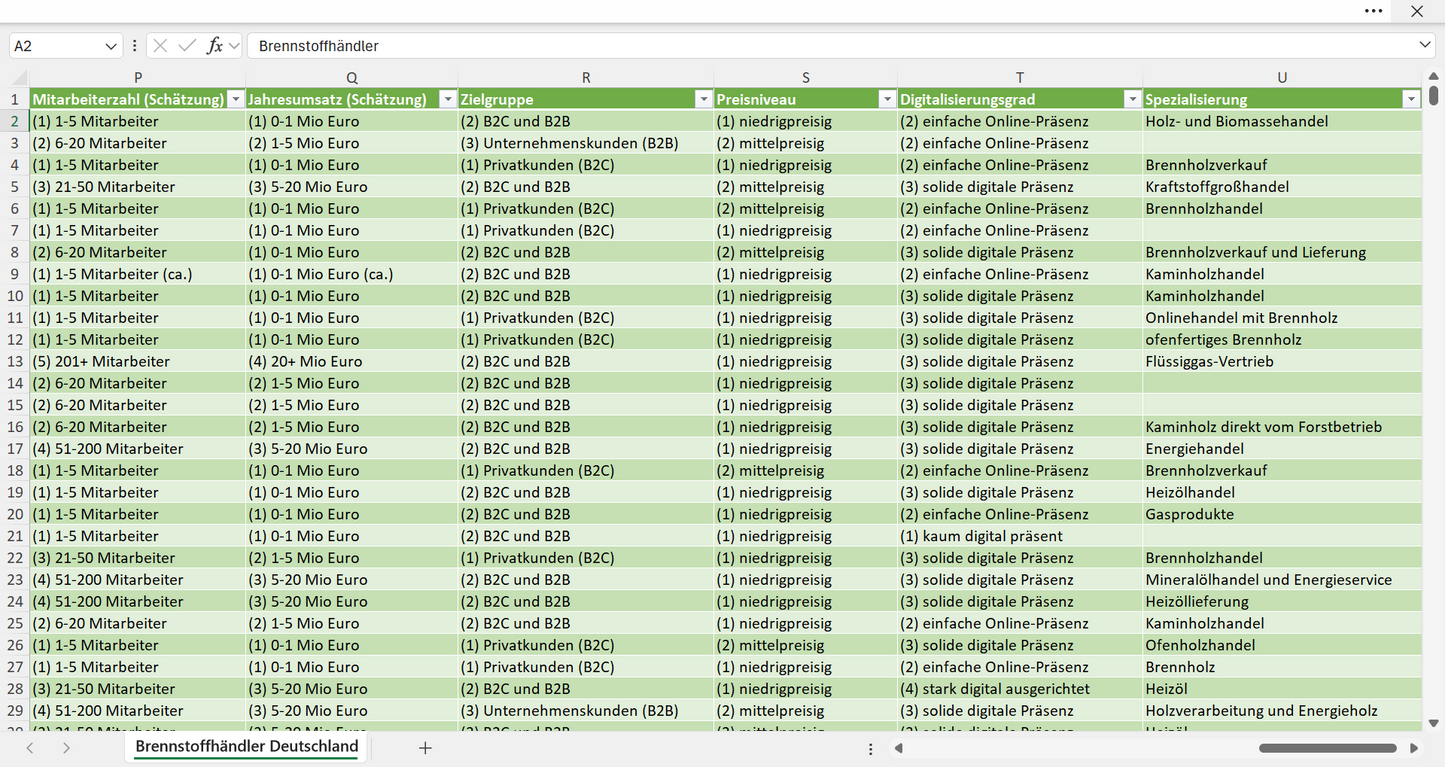Open filter dropdown for Mitarbeiterzahl (Schätzung)
Image resolution: width=1445 pixels, height=767 pixels.
point(235,99)
